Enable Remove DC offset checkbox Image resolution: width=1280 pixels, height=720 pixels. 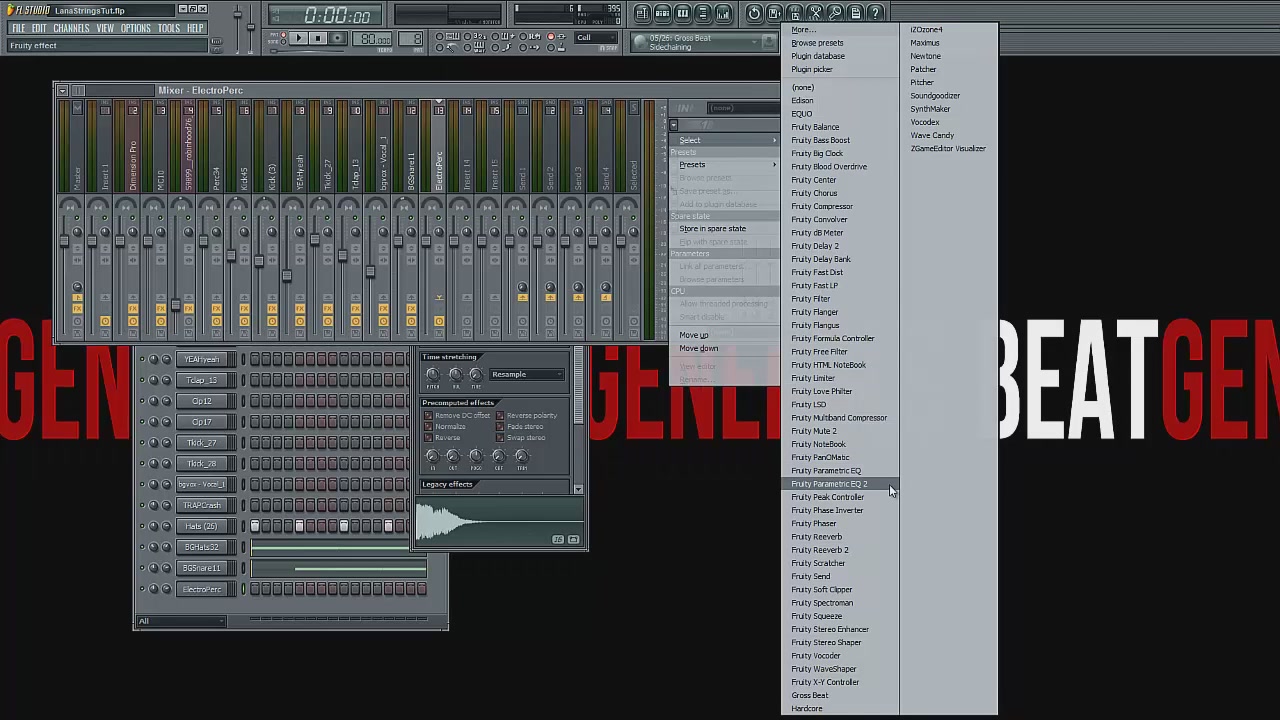(428, 415)
